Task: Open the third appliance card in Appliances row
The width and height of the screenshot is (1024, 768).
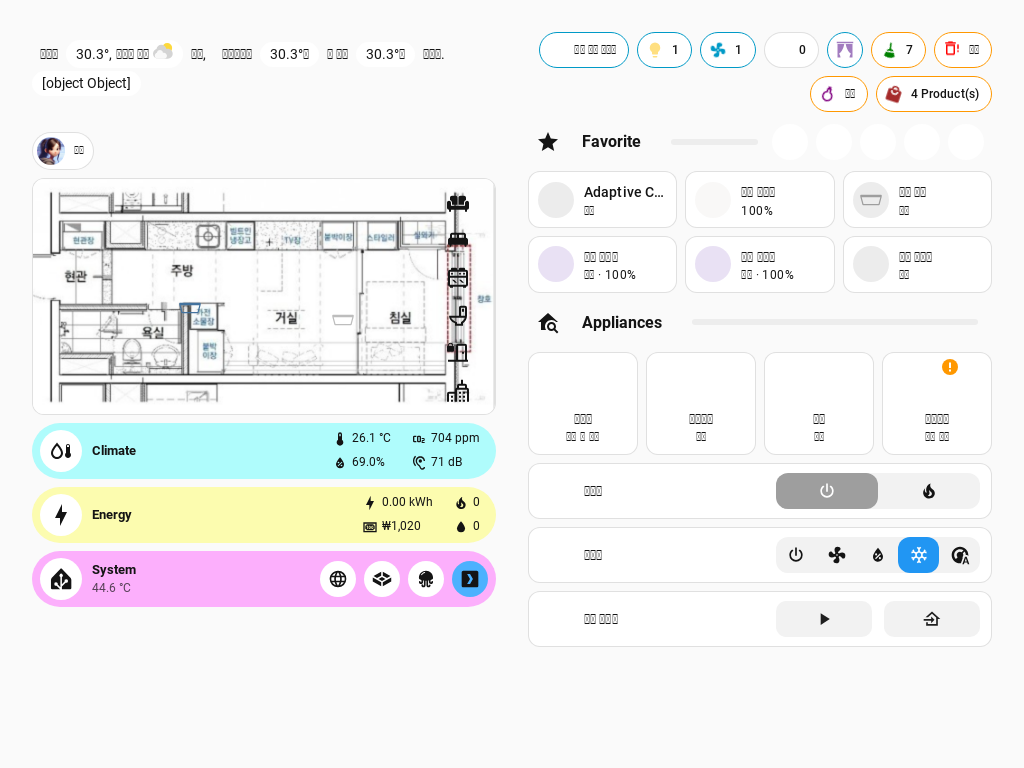Action: (819, 404)
